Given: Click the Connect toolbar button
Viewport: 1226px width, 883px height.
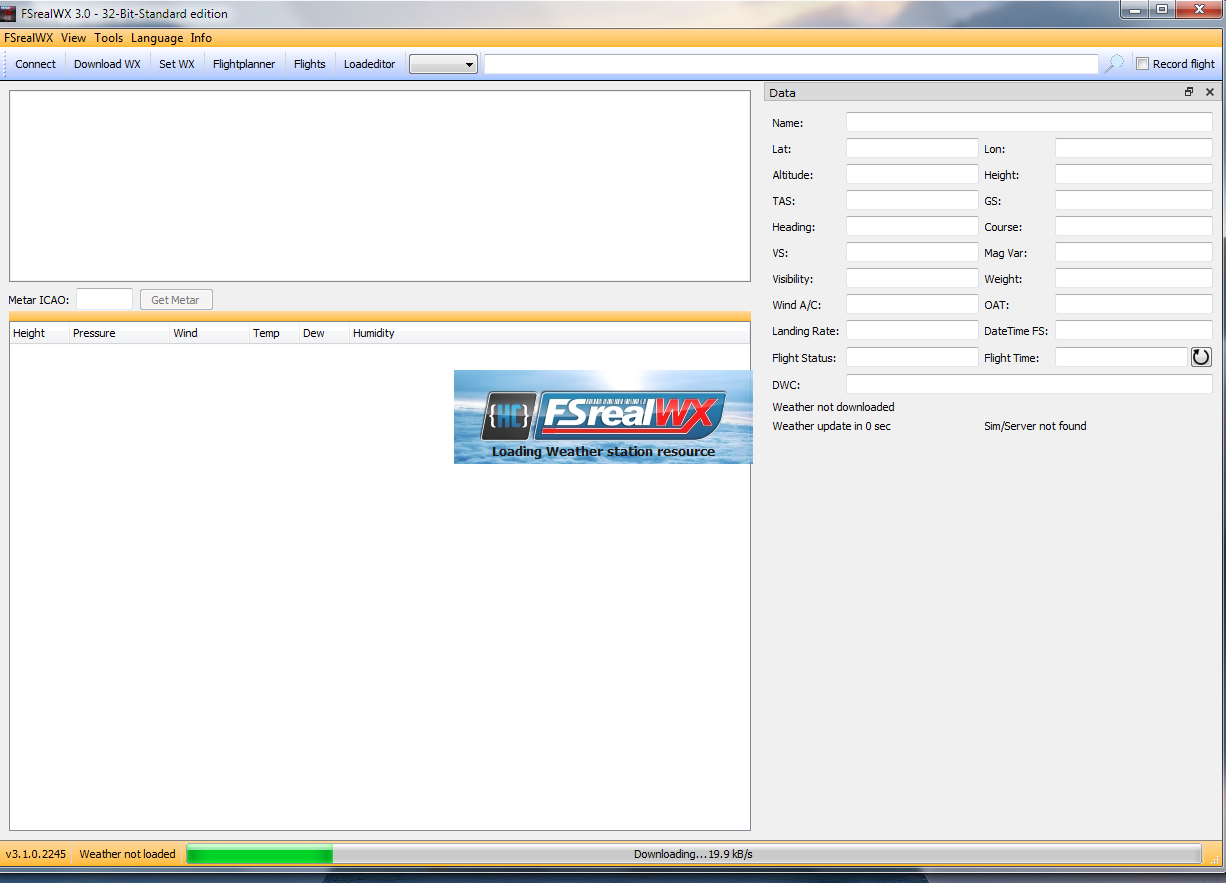Looking at the screenshot, I should pyautogui.click(x=36, y=64).
